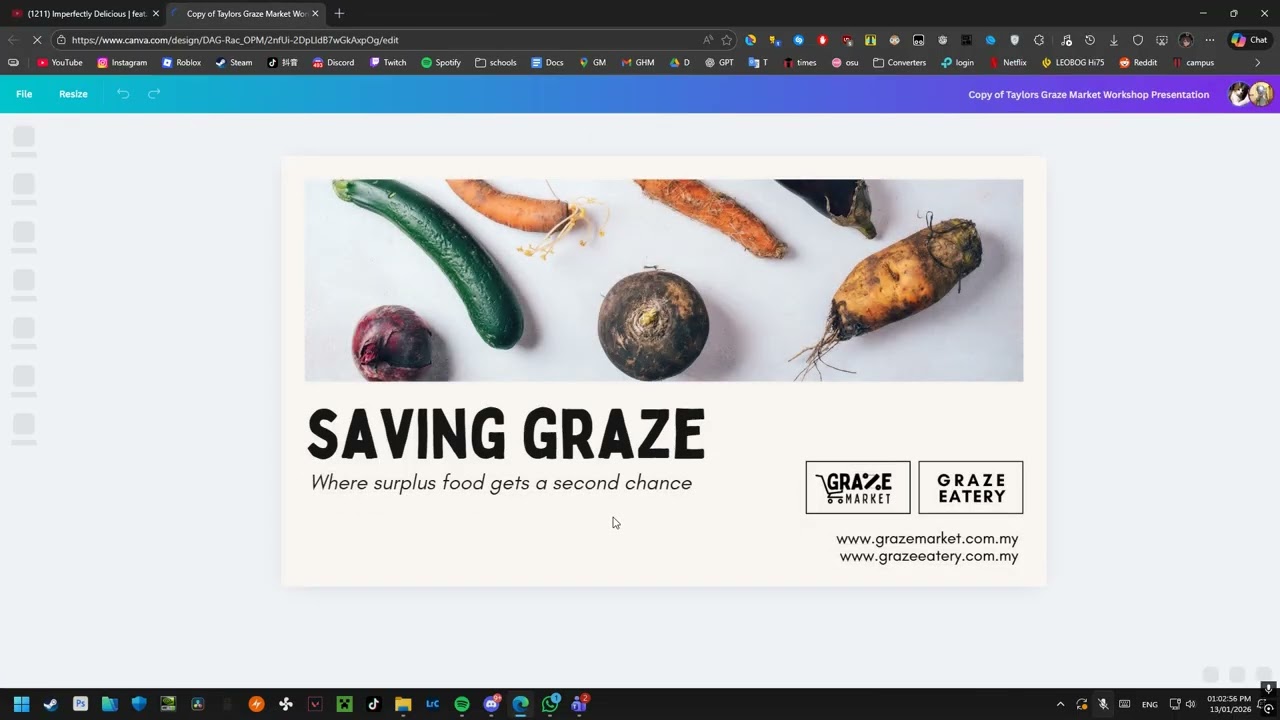This screenshot has width=1280, height=720.
Task: Close the Taylors Graze Market Canva tab
Action: tap(315, 14)
